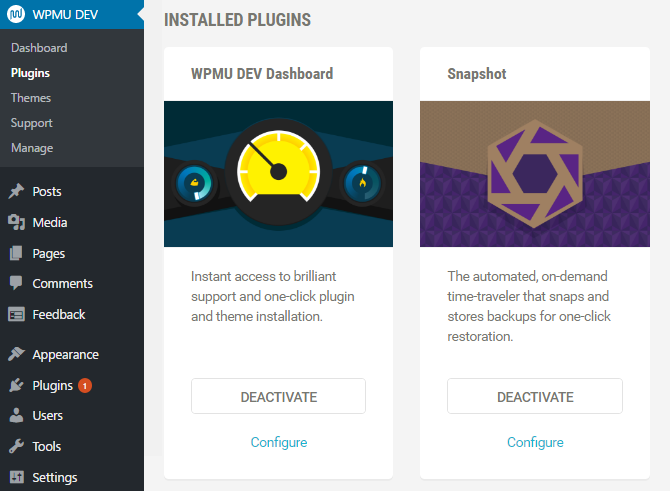
Task: Go to Media in the admin menu
Action: pos(50,223)
